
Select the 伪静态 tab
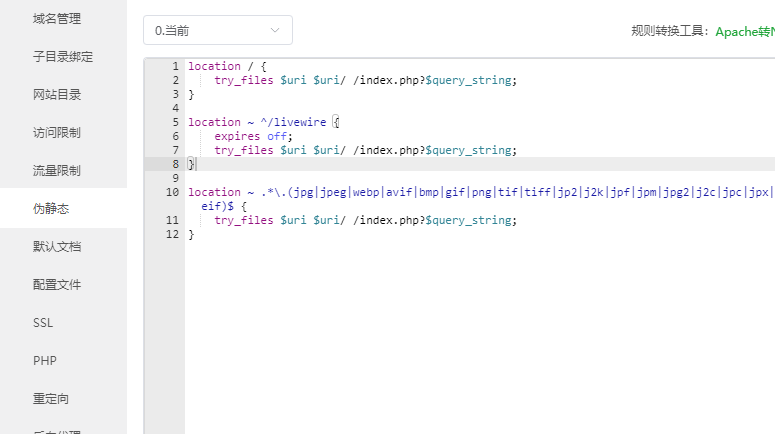coord(51,209)
